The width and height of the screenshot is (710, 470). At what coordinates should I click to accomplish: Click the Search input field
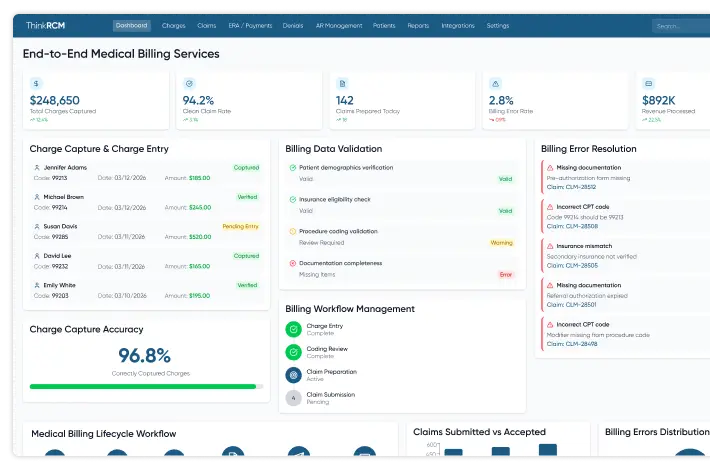tap(681, 26)
